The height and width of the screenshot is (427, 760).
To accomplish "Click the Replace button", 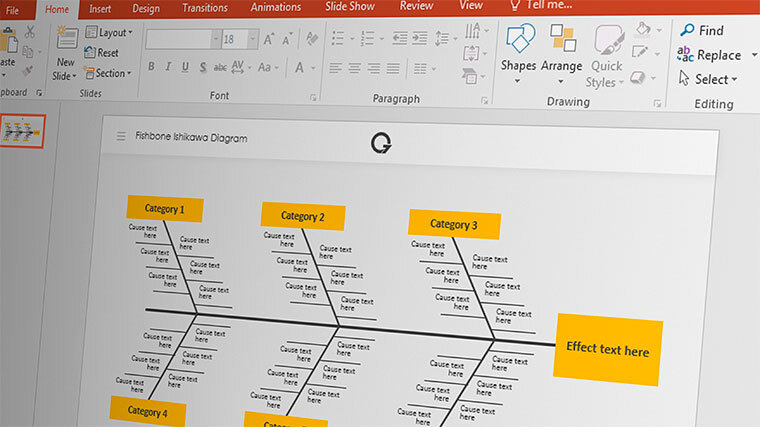I will tap(710, 55).
